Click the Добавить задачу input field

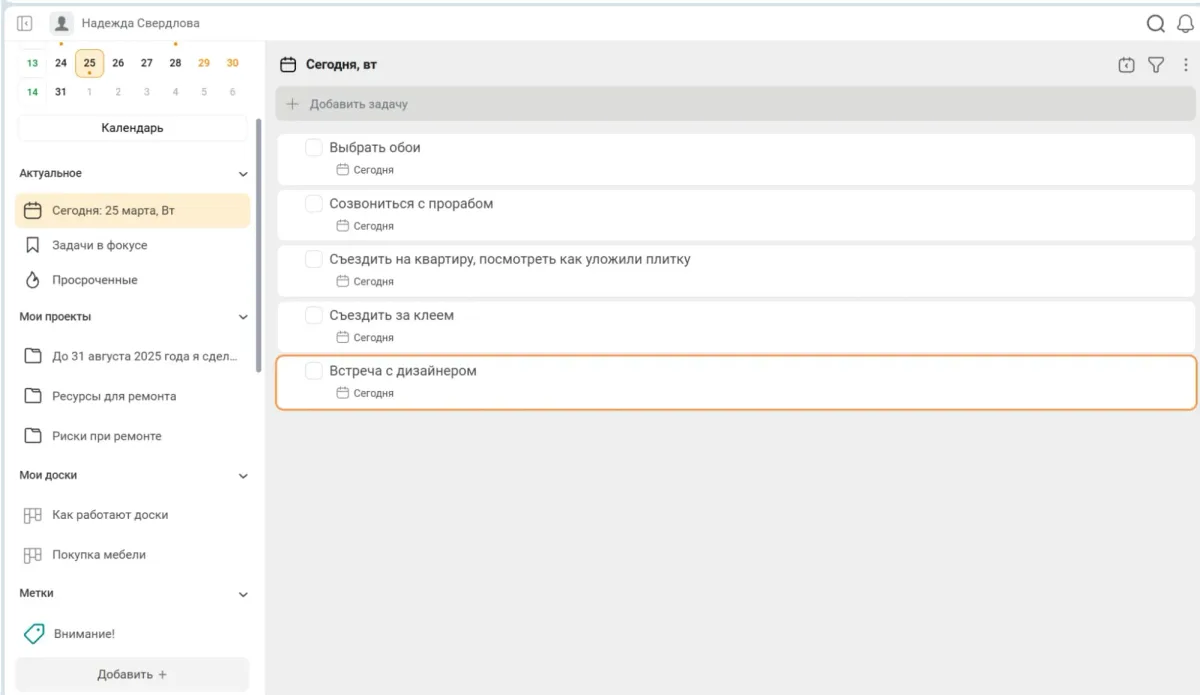coord(735,104)
